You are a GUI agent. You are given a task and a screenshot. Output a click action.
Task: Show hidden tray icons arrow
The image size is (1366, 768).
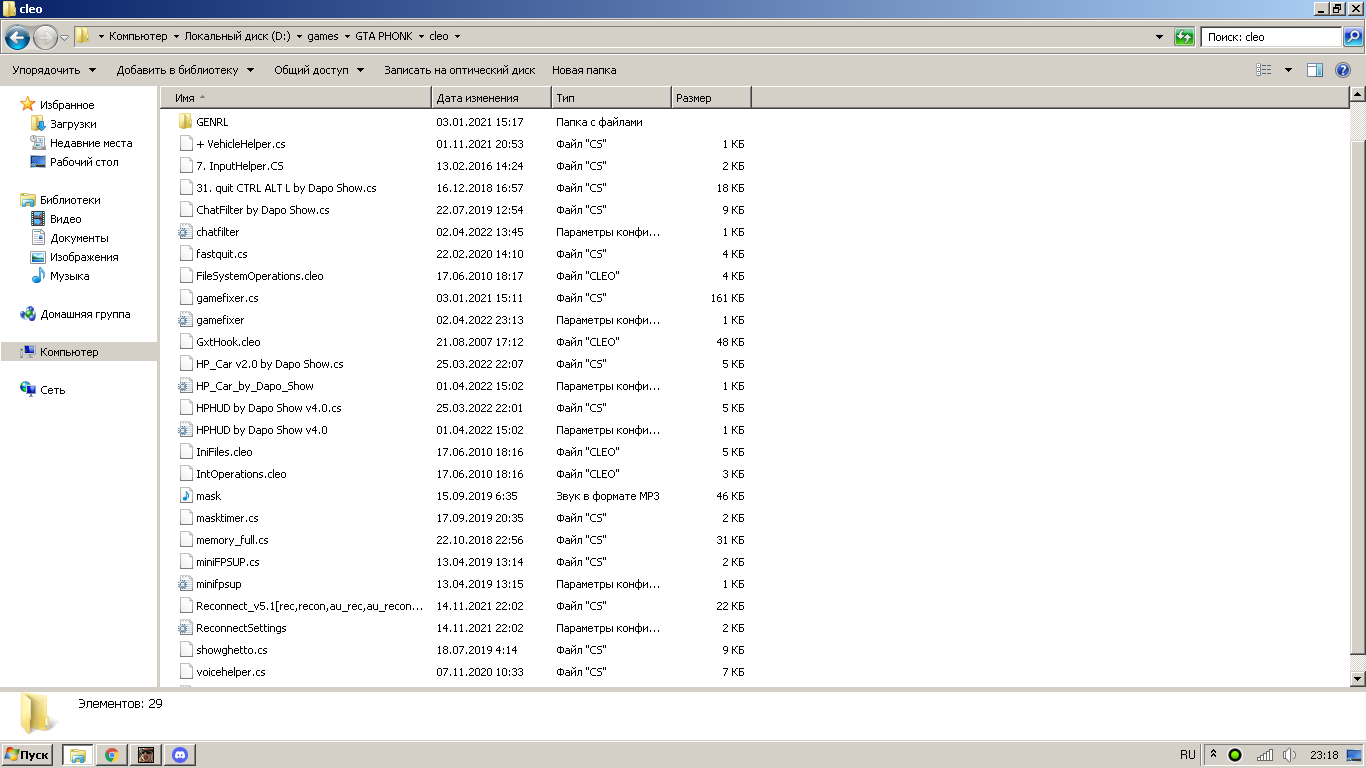coord(1213,755)
